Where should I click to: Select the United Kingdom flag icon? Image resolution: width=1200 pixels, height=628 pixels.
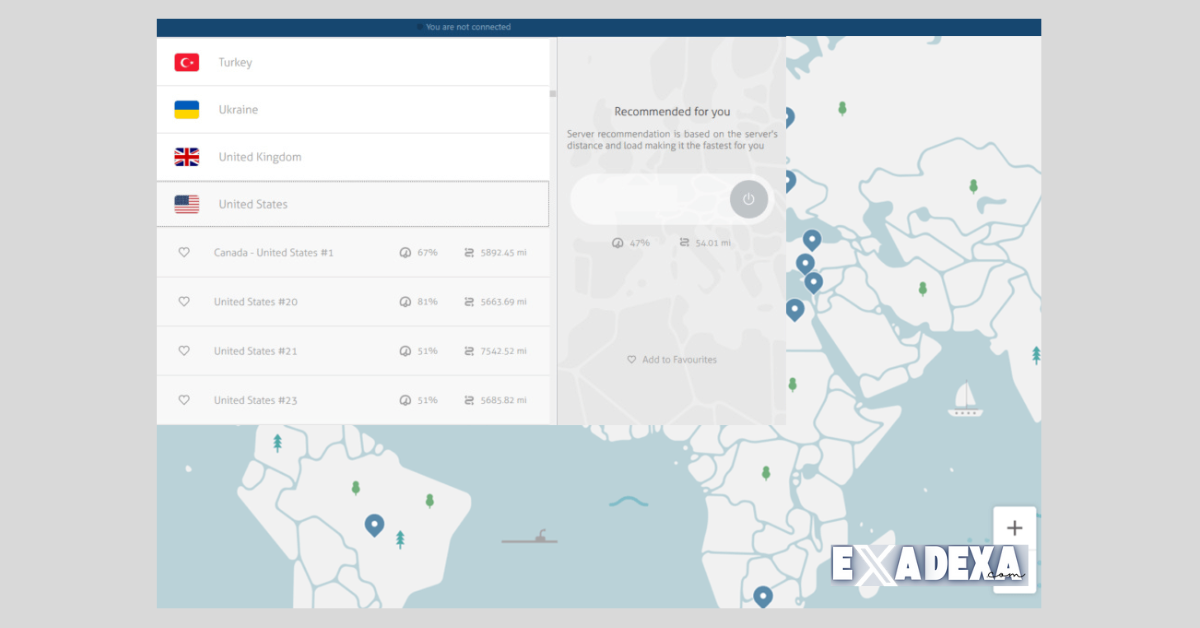pos(185,156)
